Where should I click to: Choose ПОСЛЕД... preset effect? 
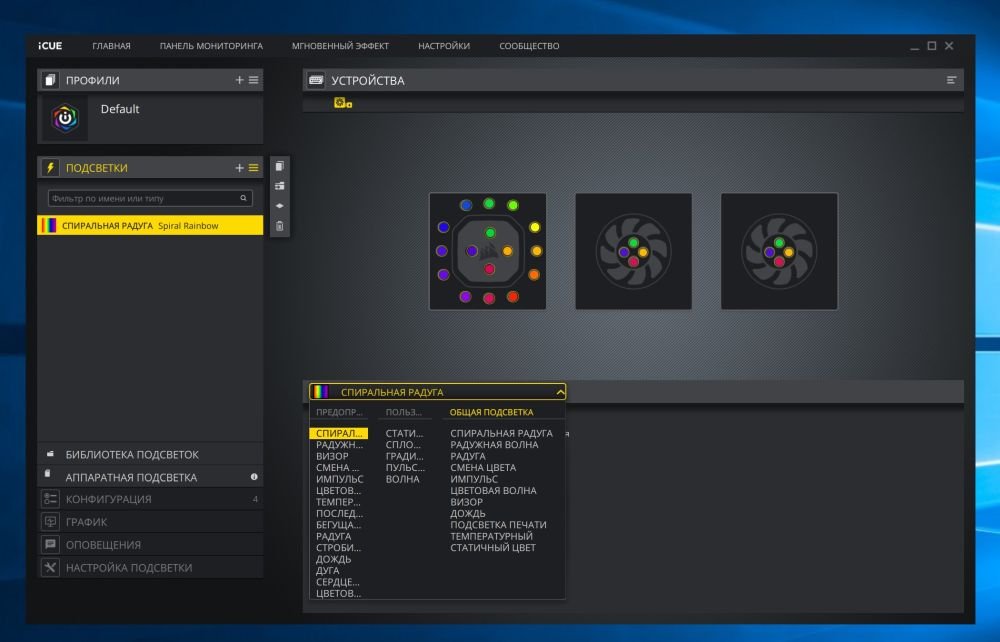(x=339, y=514)
